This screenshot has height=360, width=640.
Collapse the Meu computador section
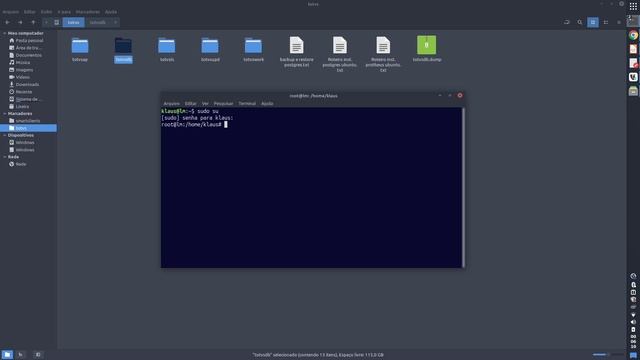tap(4, 33)
